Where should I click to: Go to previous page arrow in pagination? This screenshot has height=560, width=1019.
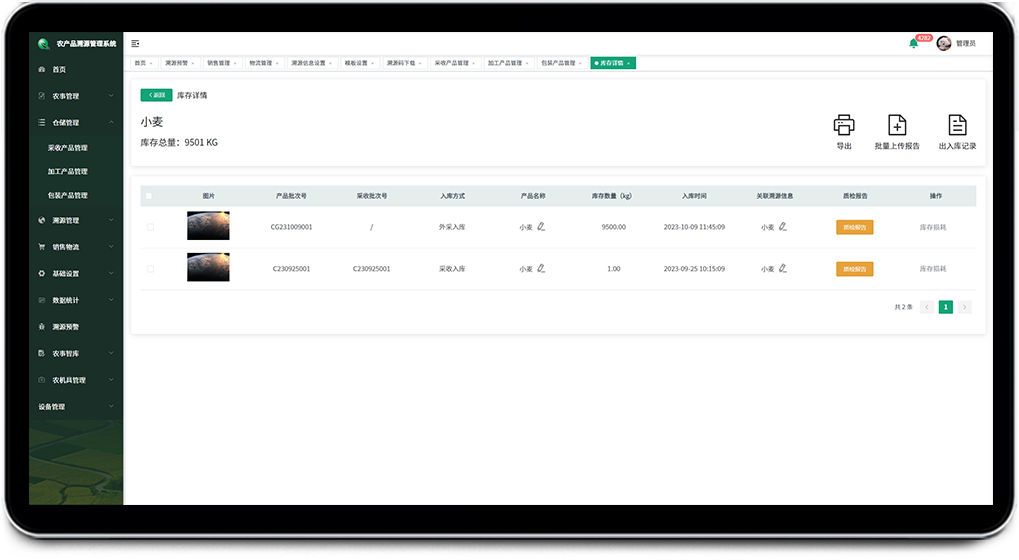point(927,307)
